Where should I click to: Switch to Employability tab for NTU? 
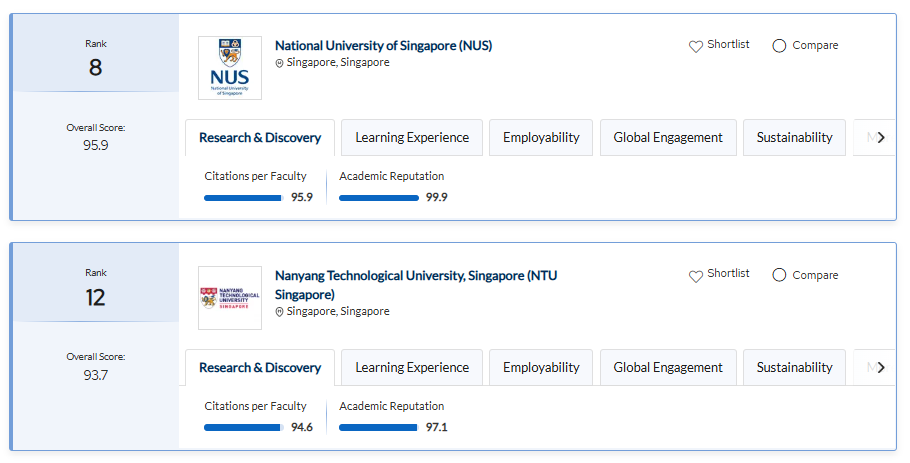(x=541, y=367)
